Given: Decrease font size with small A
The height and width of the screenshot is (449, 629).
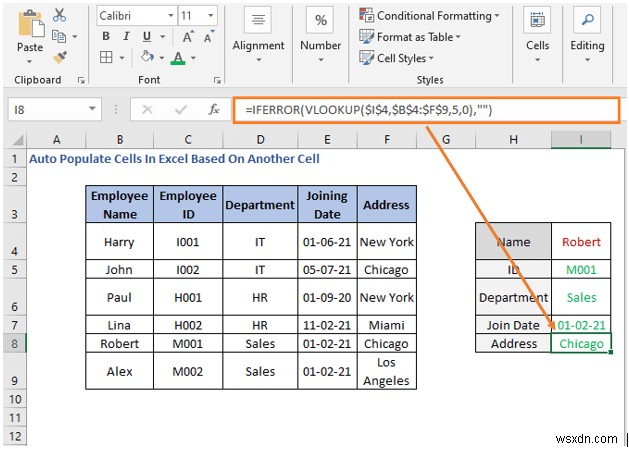Looking at the screenshot, I should 209,37.
